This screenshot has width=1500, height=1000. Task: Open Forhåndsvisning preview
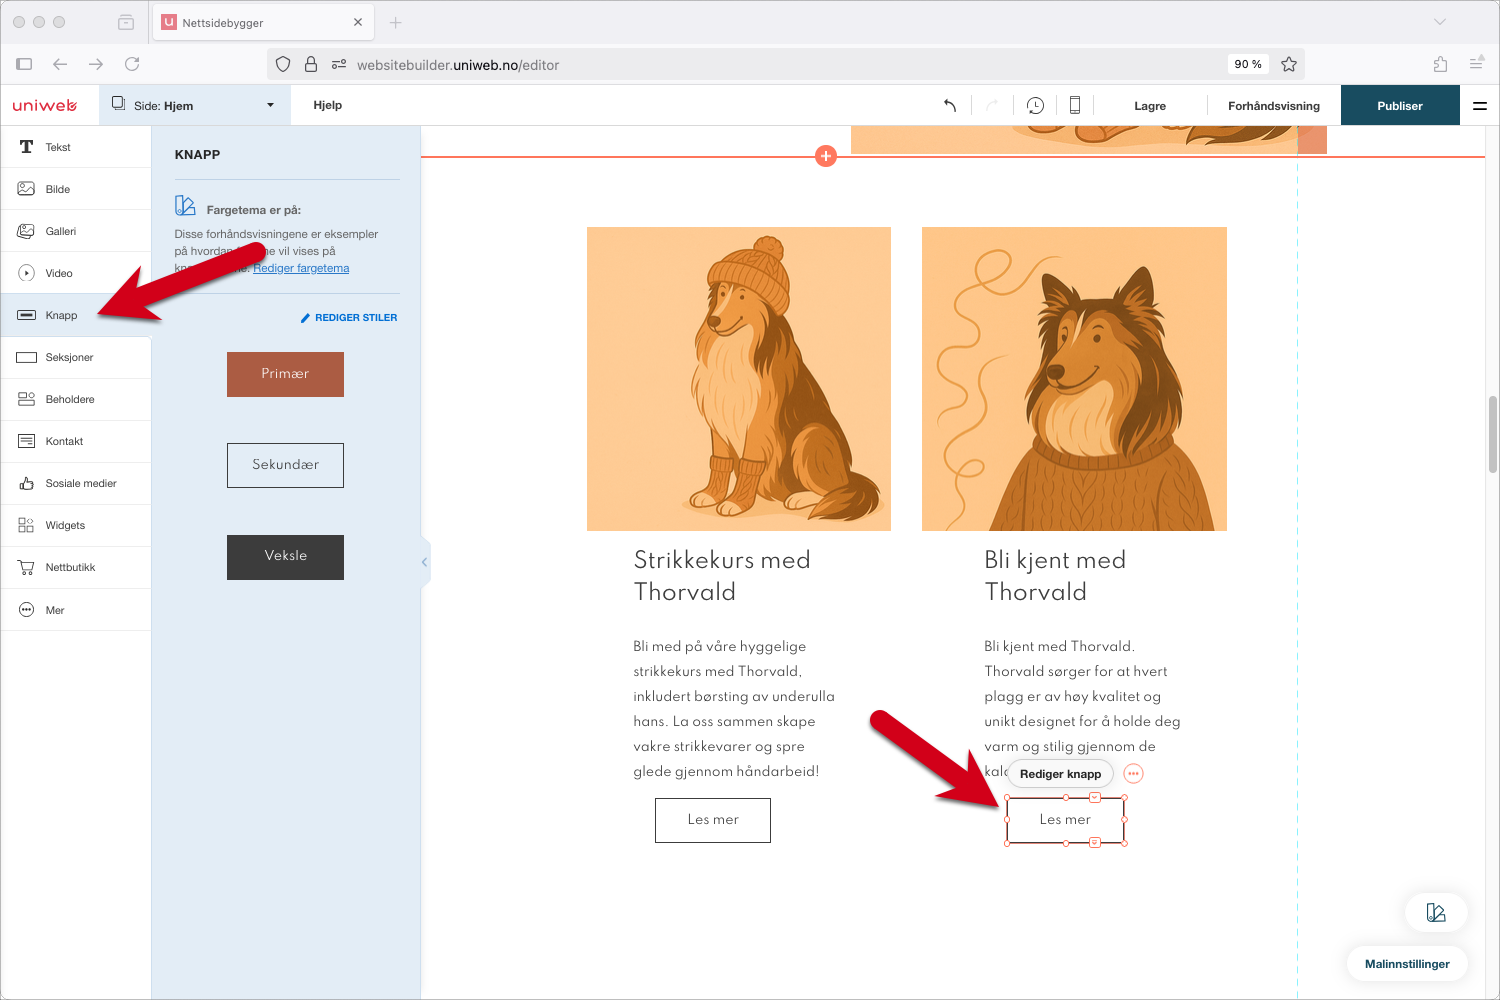(1274, 105)
